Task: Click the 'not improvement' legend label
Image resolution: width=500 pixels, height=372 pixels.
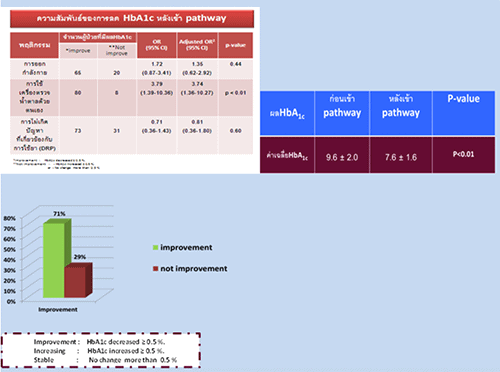Action: tap(194, 268)
